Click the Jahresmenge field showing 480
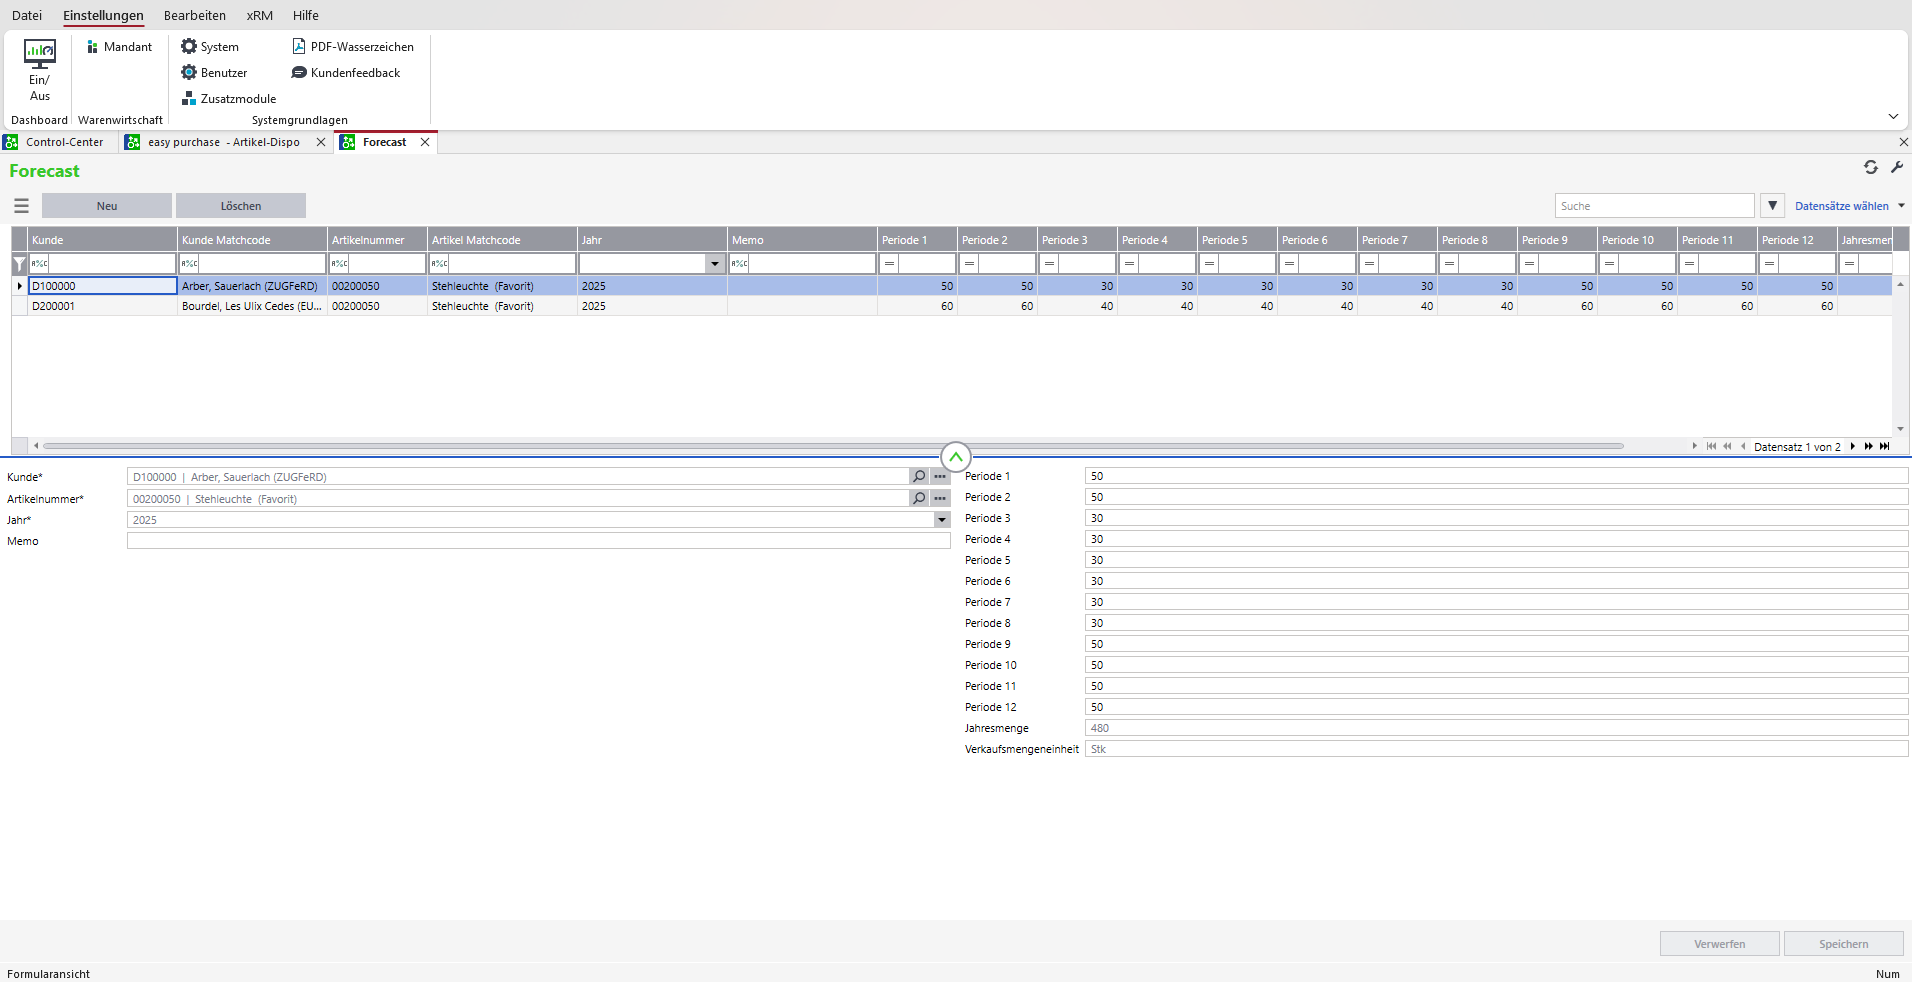 (1497, 728)
